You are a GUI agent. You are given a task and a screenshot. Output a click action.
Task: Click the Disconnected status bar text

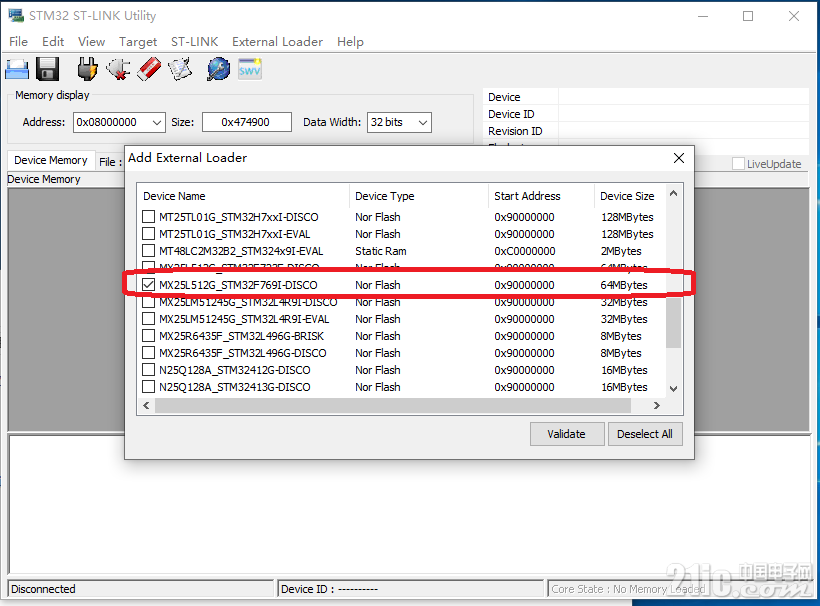(x=43, y=589)
